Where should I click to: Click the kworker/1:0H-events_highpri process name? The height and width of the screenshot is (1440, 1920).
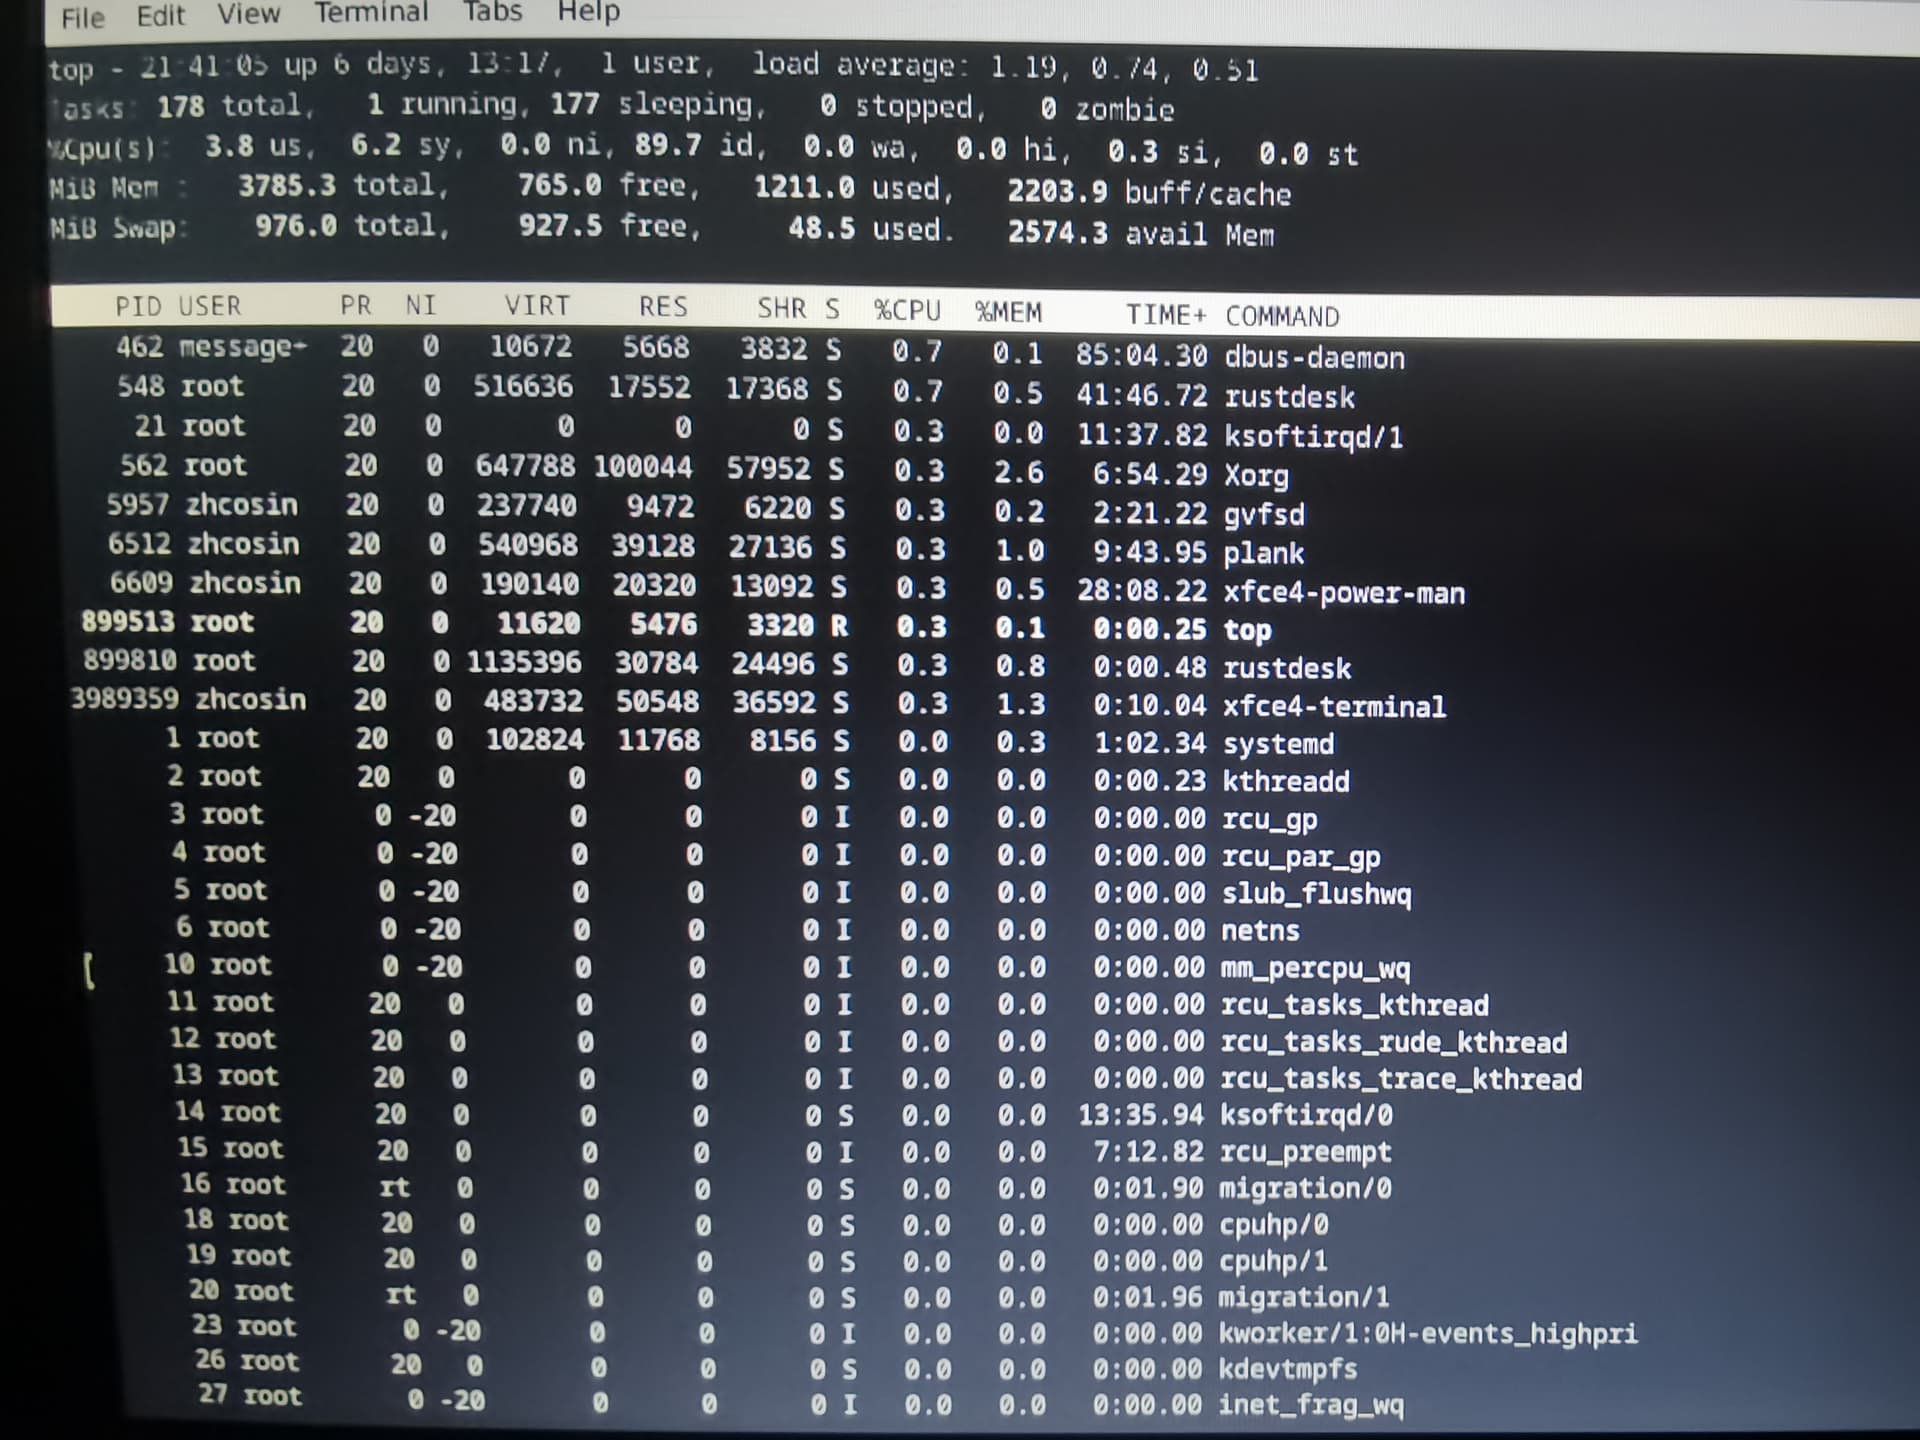pyautogui.click(x=1428, y=1333)
